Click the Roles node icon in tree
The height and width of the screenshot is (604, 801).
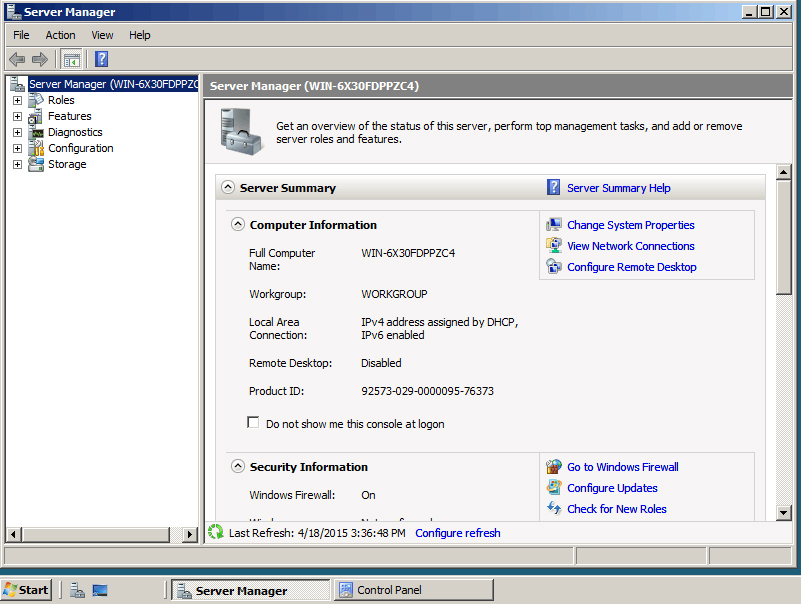(36, 100)
